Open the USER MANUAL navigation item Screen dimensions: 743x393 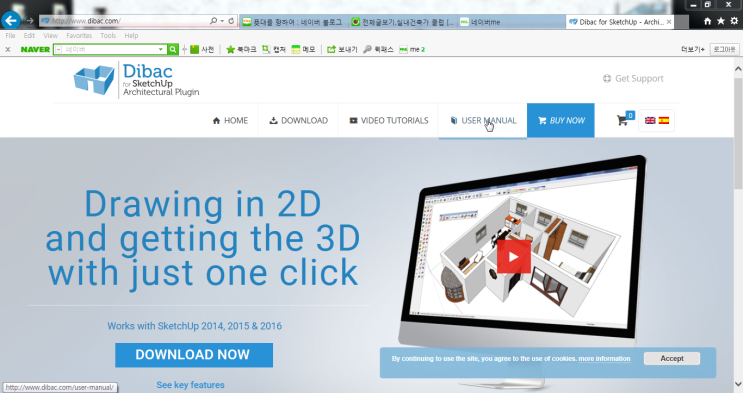[483, 120]
